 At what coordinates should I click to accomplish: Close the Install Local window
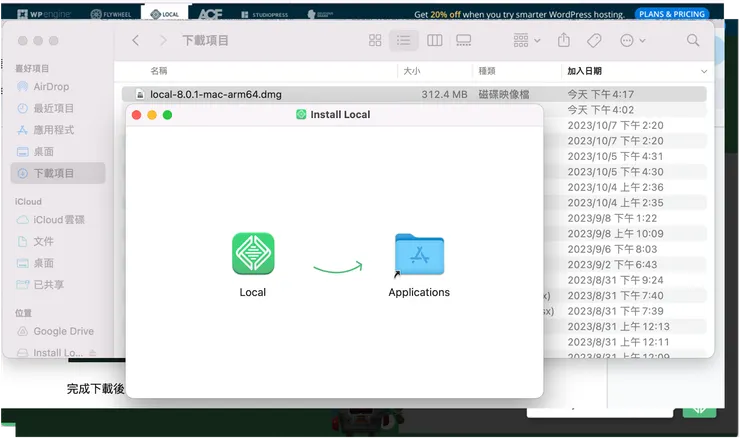136,115
